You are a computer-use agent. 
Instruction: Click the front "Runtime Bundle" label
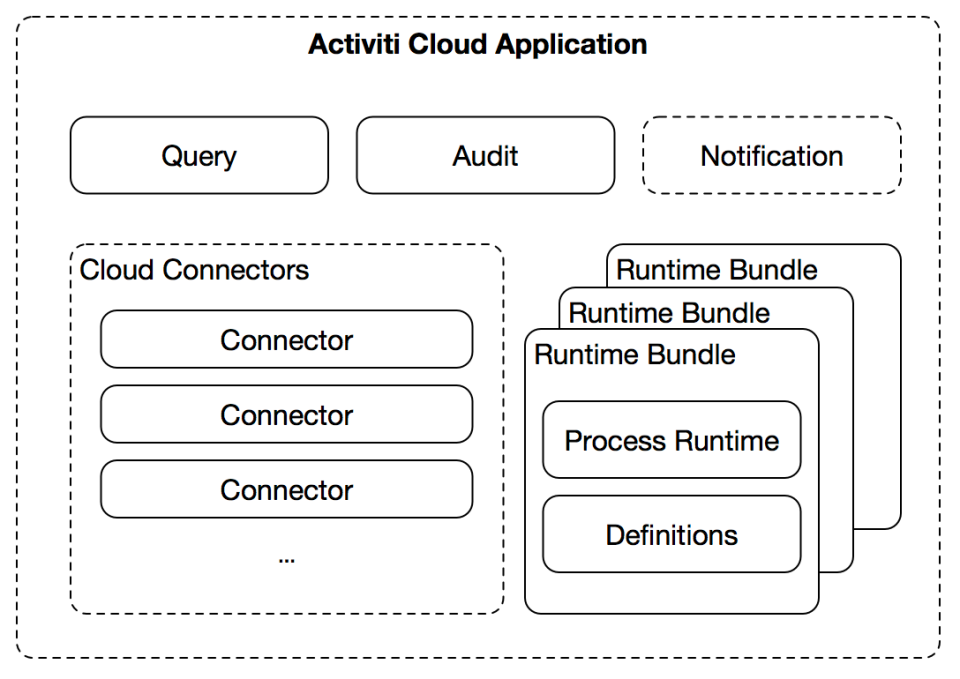click(635, 355)
